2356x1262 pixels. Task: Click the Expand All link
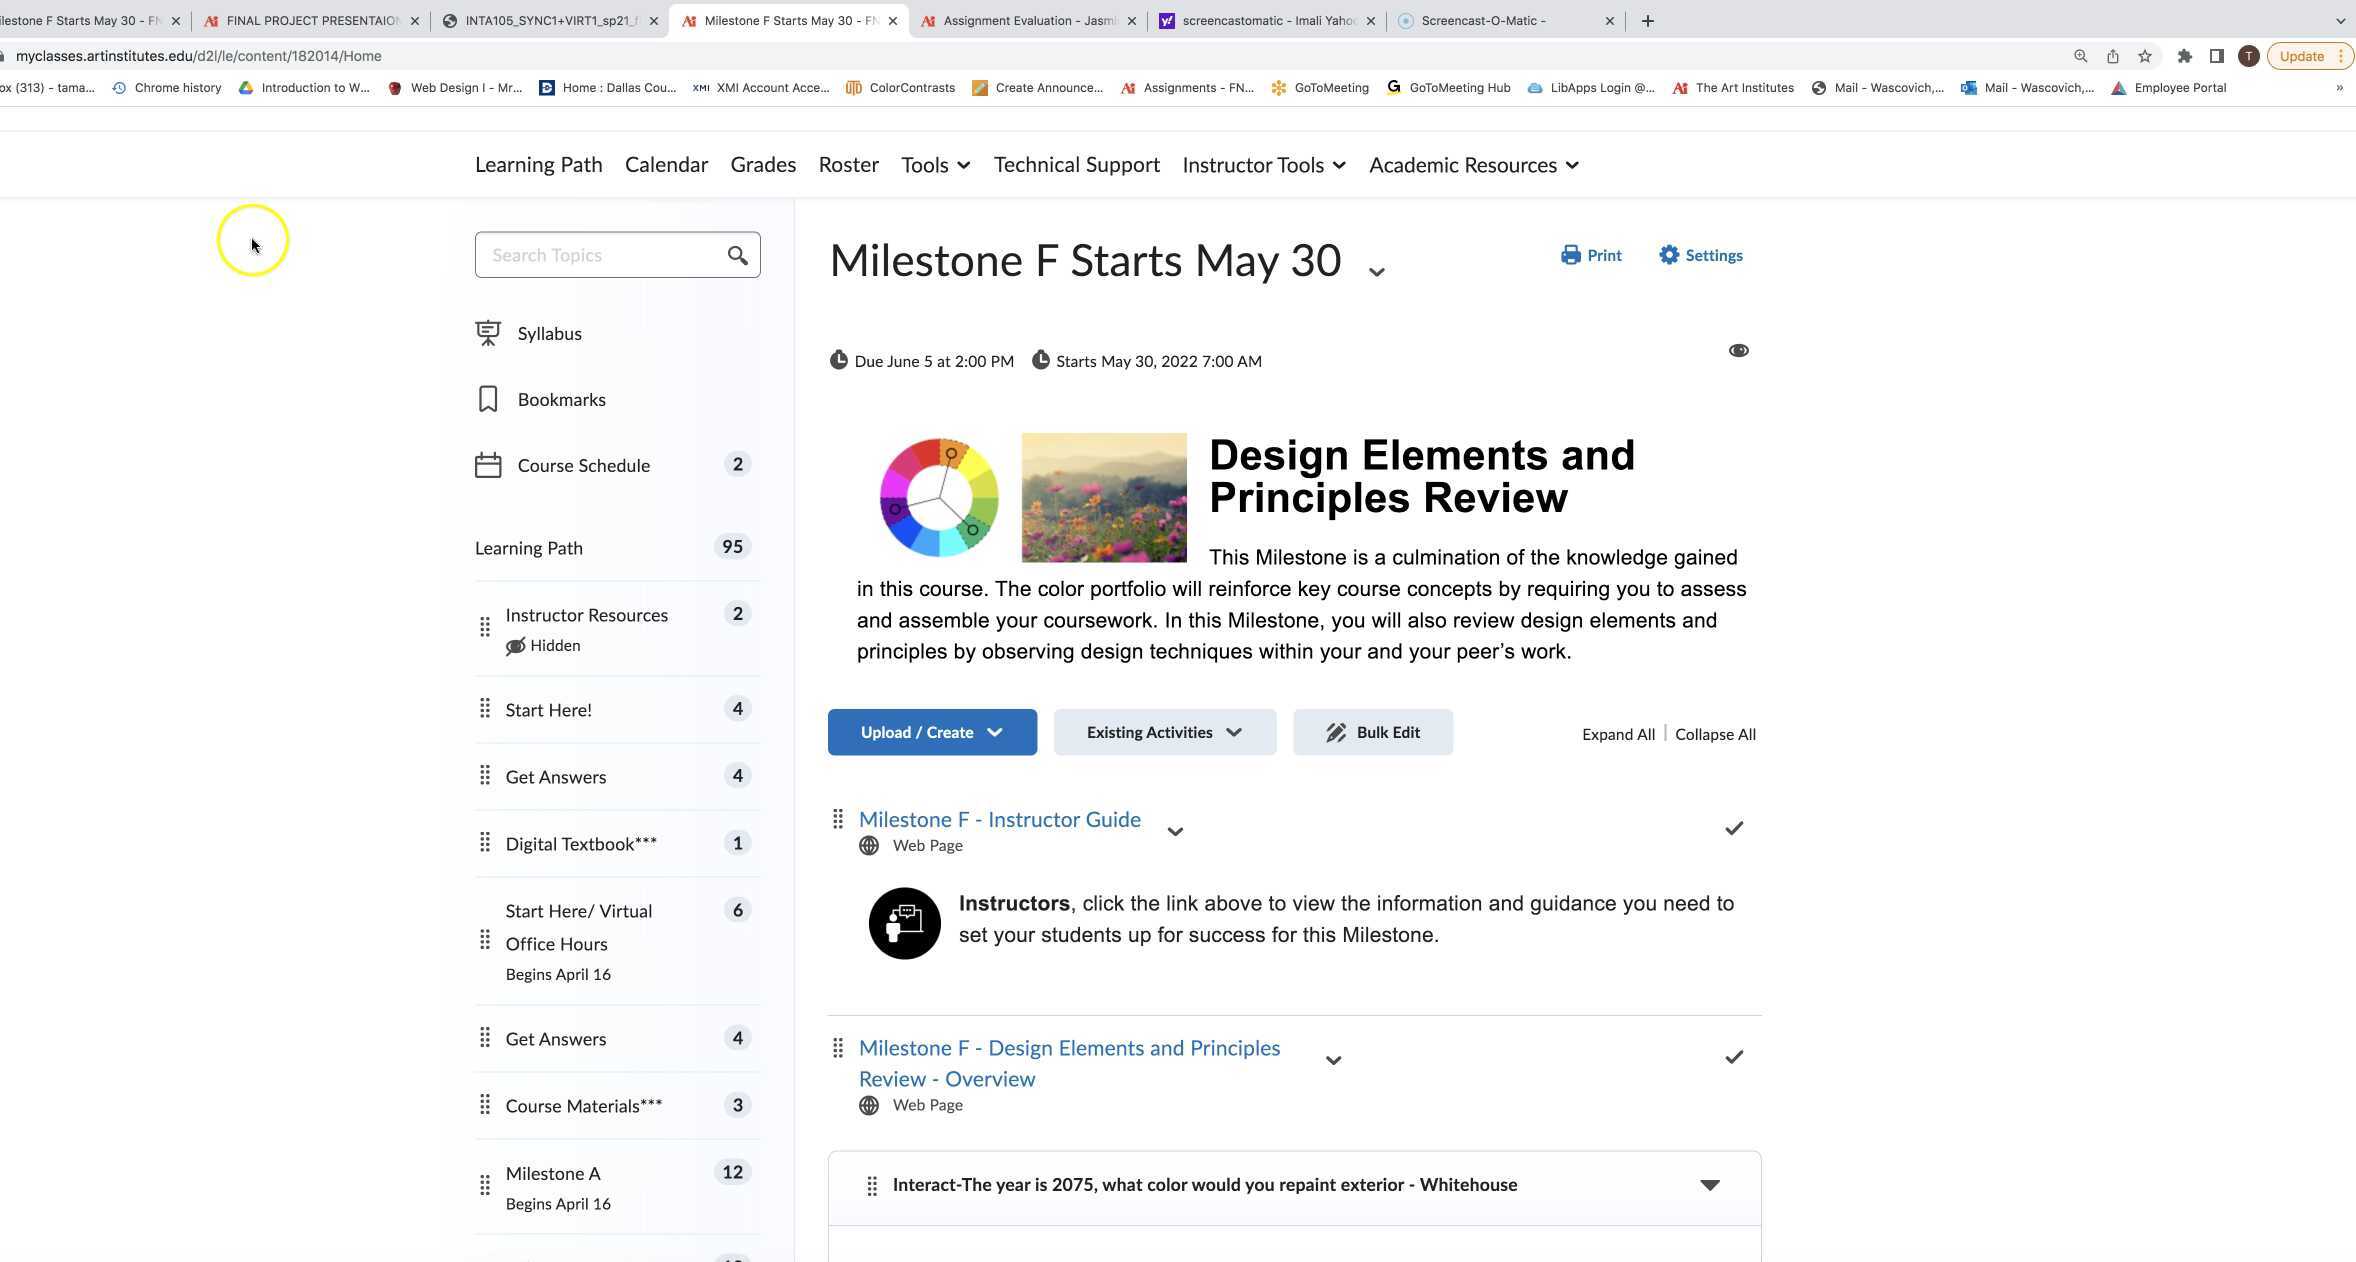1617,734
